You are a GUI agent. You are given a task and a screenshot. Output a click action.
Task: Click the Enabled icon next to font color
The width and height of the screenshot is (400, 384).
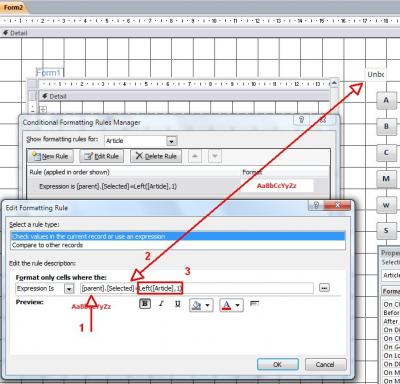pos(255,303)
